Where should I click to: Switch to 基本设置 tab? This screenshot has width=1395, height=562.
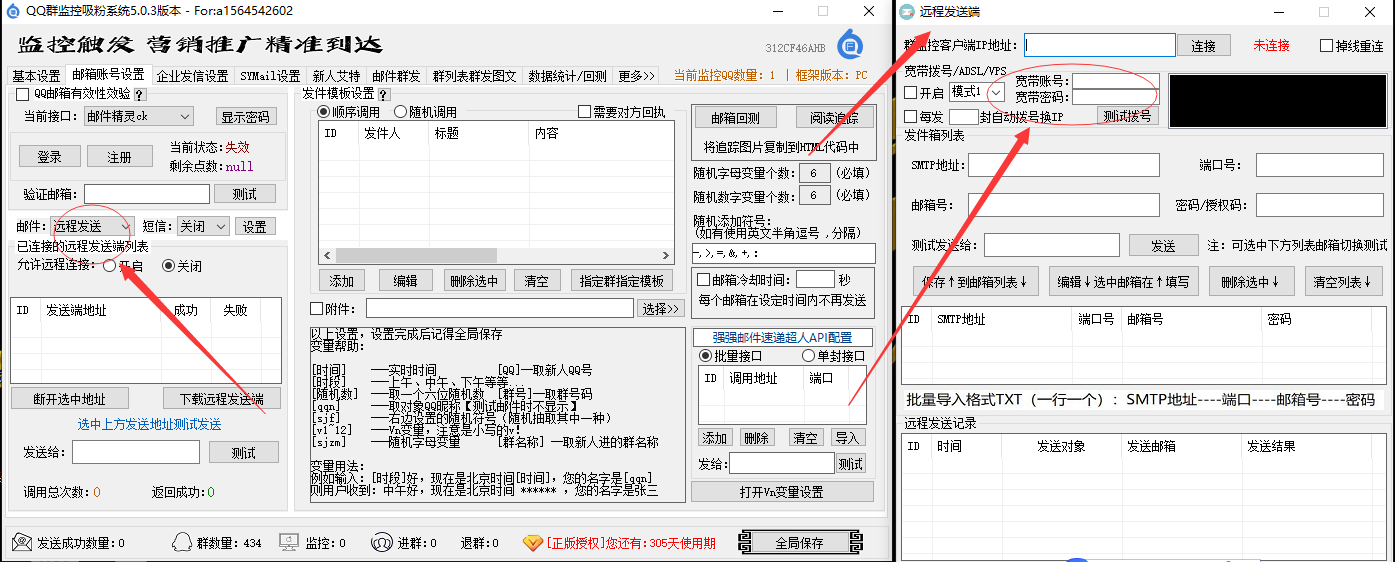pos(36,76)
